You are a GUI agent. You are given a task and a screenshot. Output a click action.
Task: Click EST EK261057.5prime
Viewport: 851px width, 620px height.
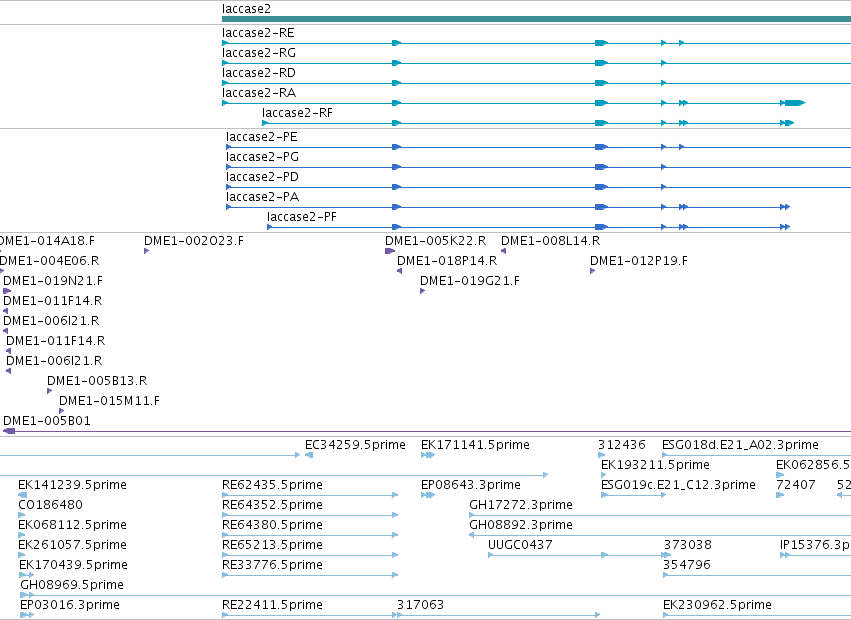(72, 545)
